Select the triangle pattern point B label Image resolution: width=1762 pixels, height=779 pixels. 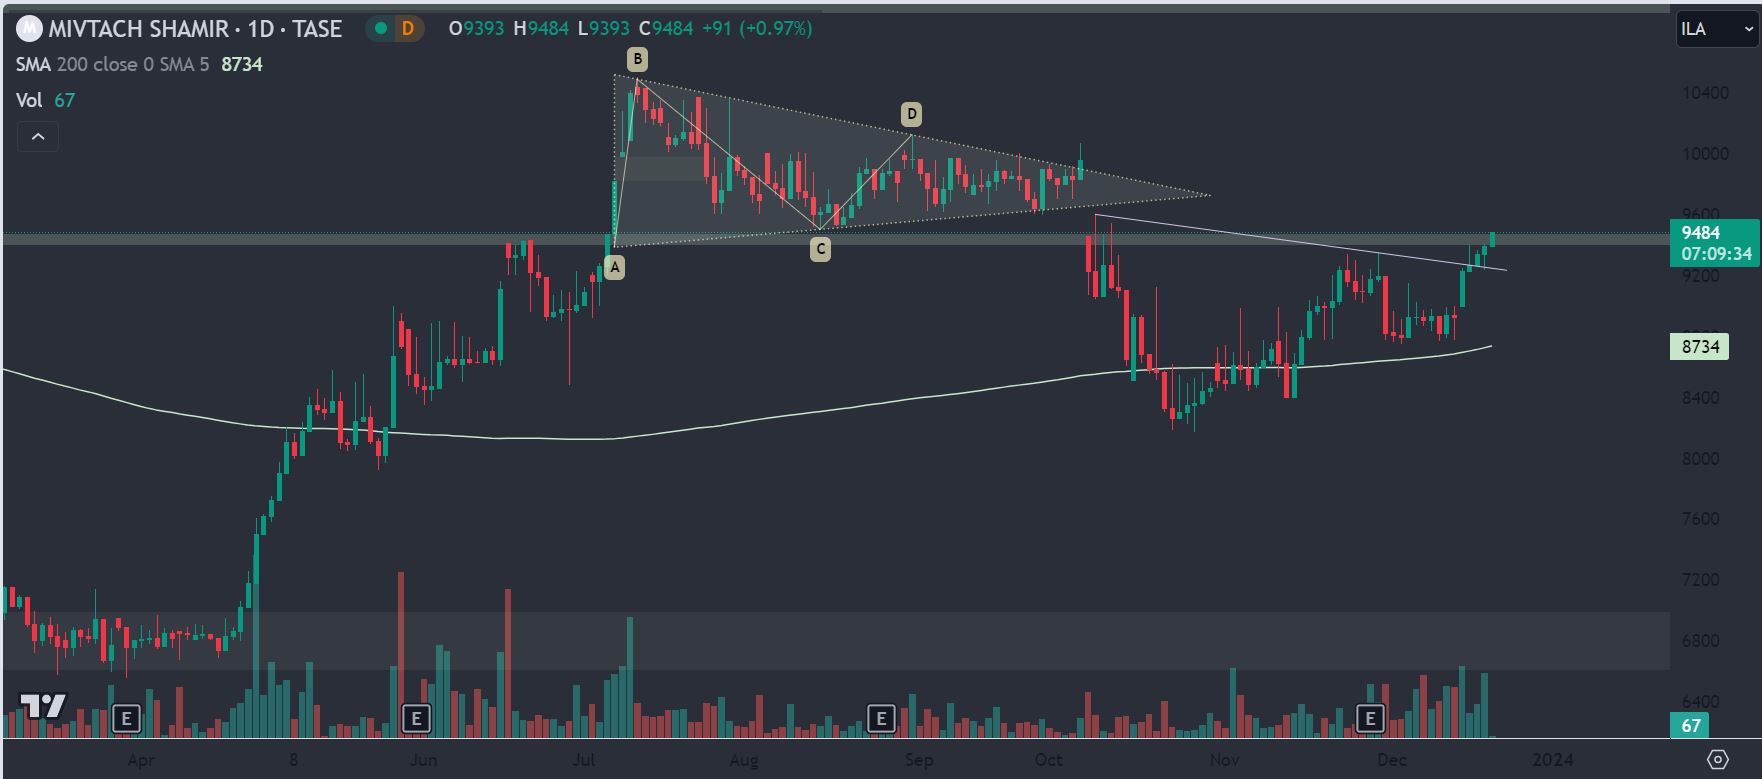637,58
